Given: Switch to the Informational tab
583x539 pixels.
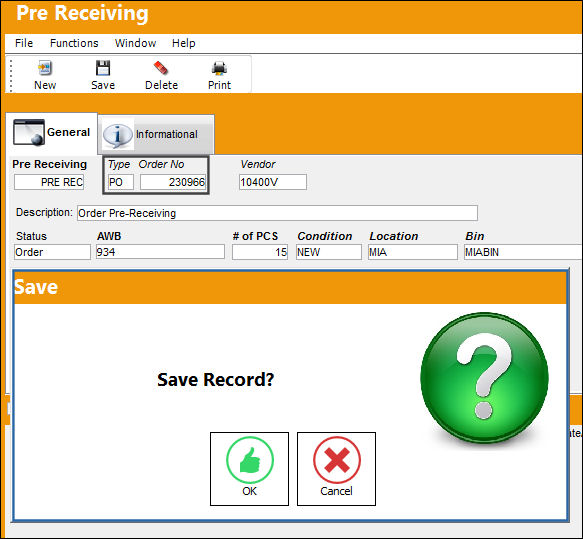Looking at the screenshot, I should pos(156,134).
